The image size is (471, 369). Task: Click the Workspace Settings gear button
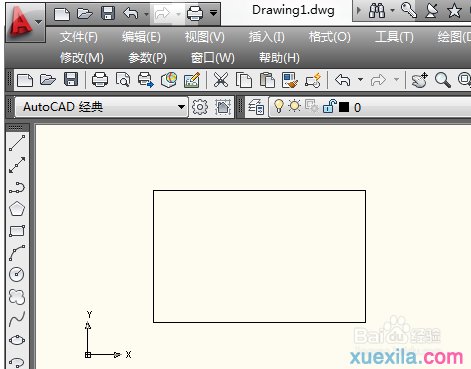click(200, 107)
